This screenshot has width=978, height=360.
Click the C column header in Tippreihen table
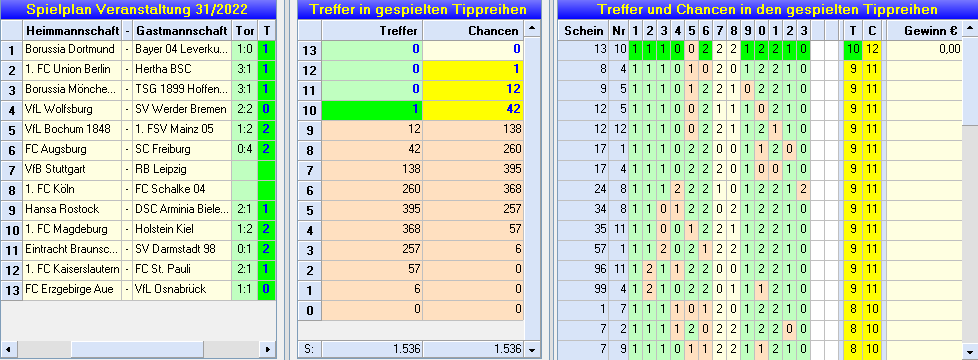(x=872, y=31)
